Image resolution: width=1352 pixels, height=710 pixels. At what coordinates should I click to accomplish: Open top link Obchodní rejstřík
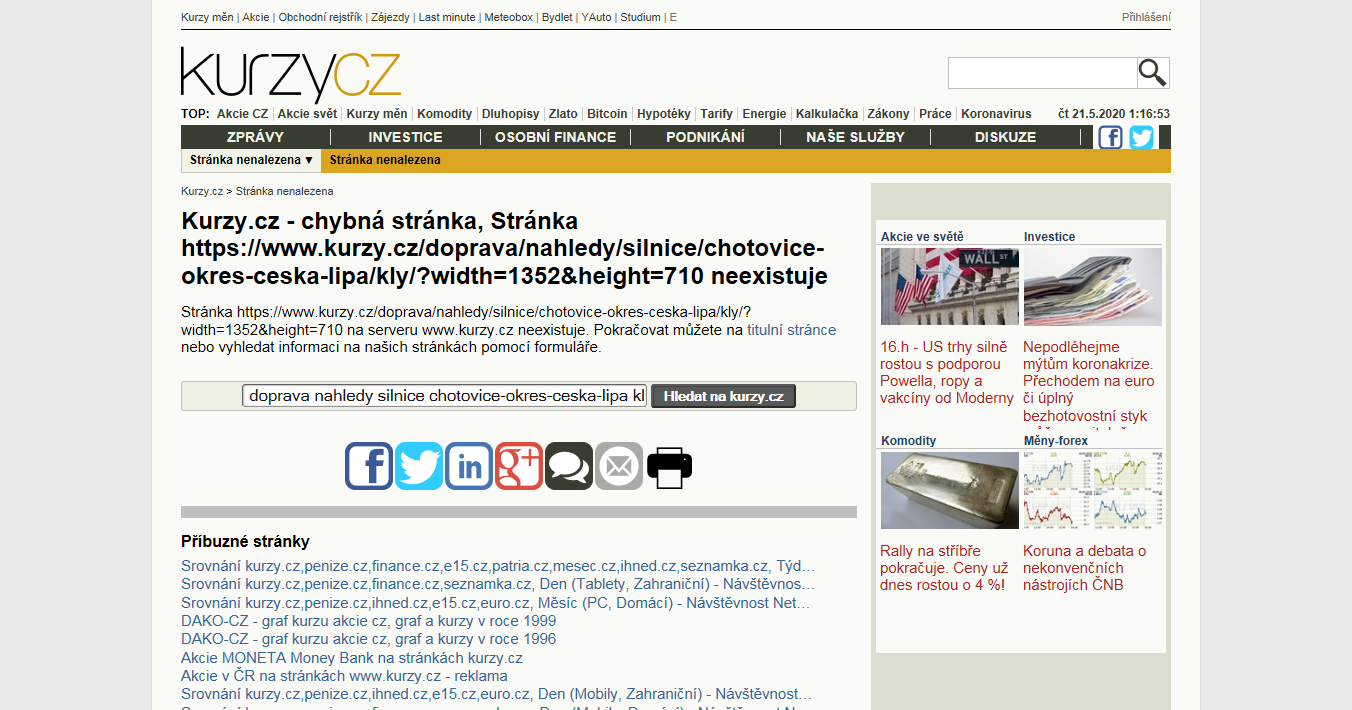click(x=320, y=17)
